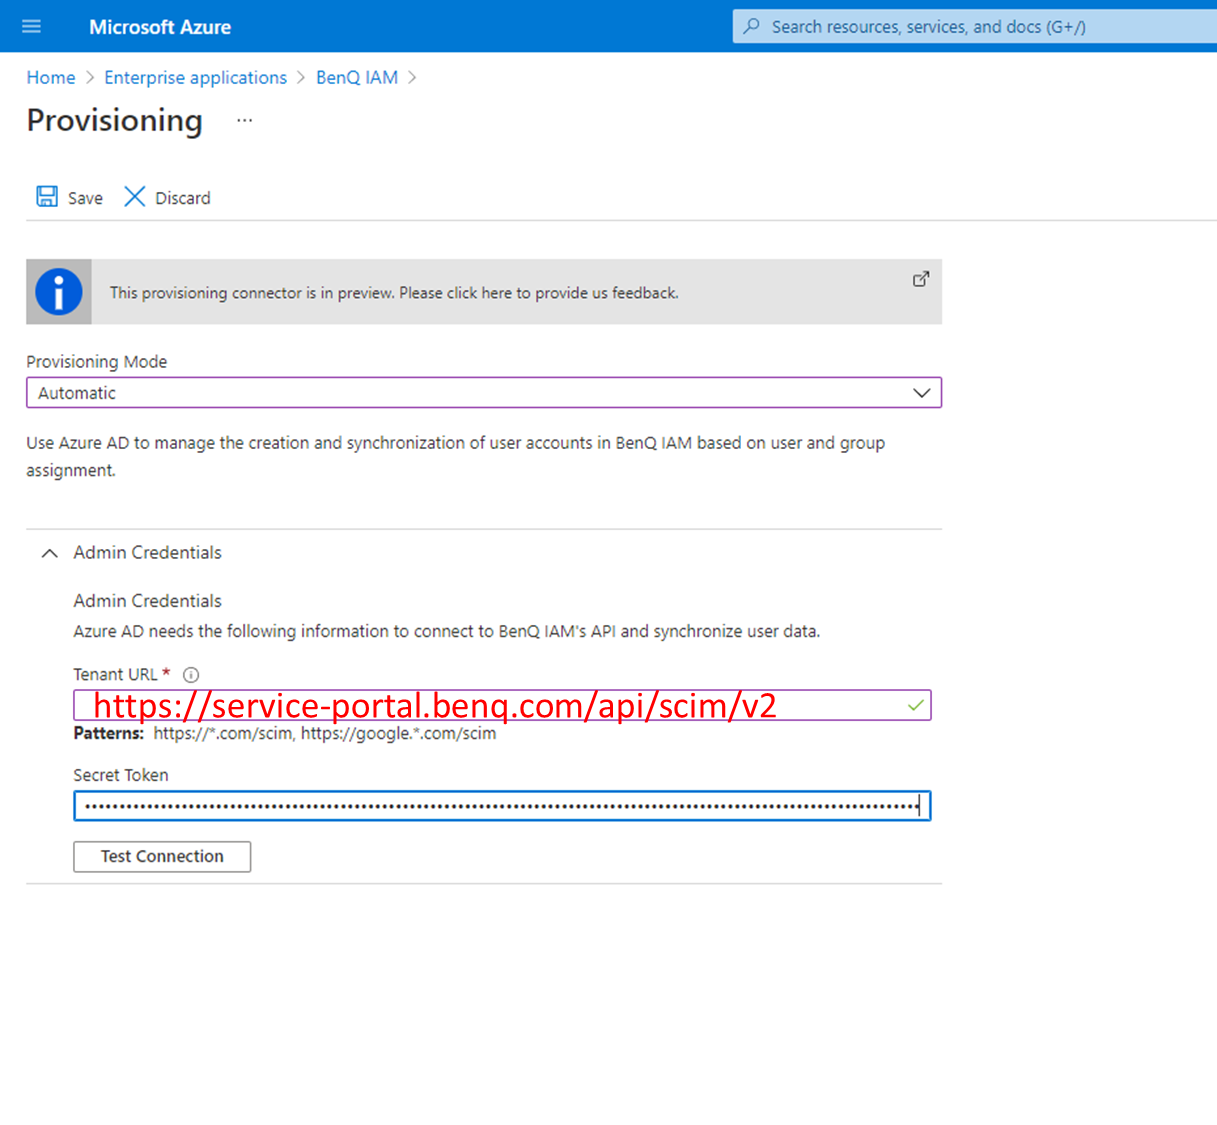Click the info icon beside Tenant URL

[190, 674]
